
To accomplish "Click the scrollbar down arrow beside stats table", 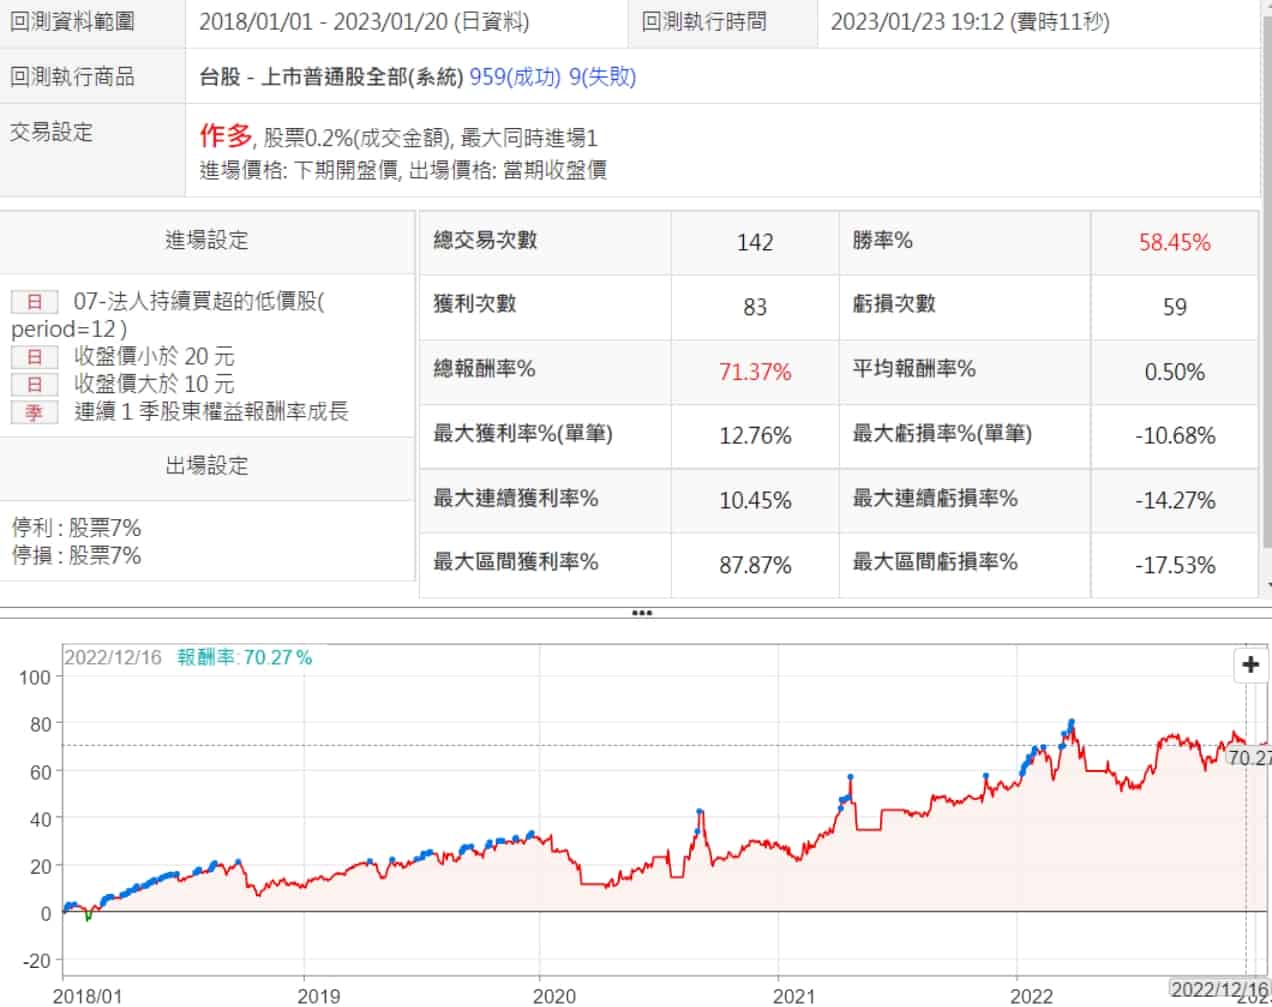I will [1268, 585].
